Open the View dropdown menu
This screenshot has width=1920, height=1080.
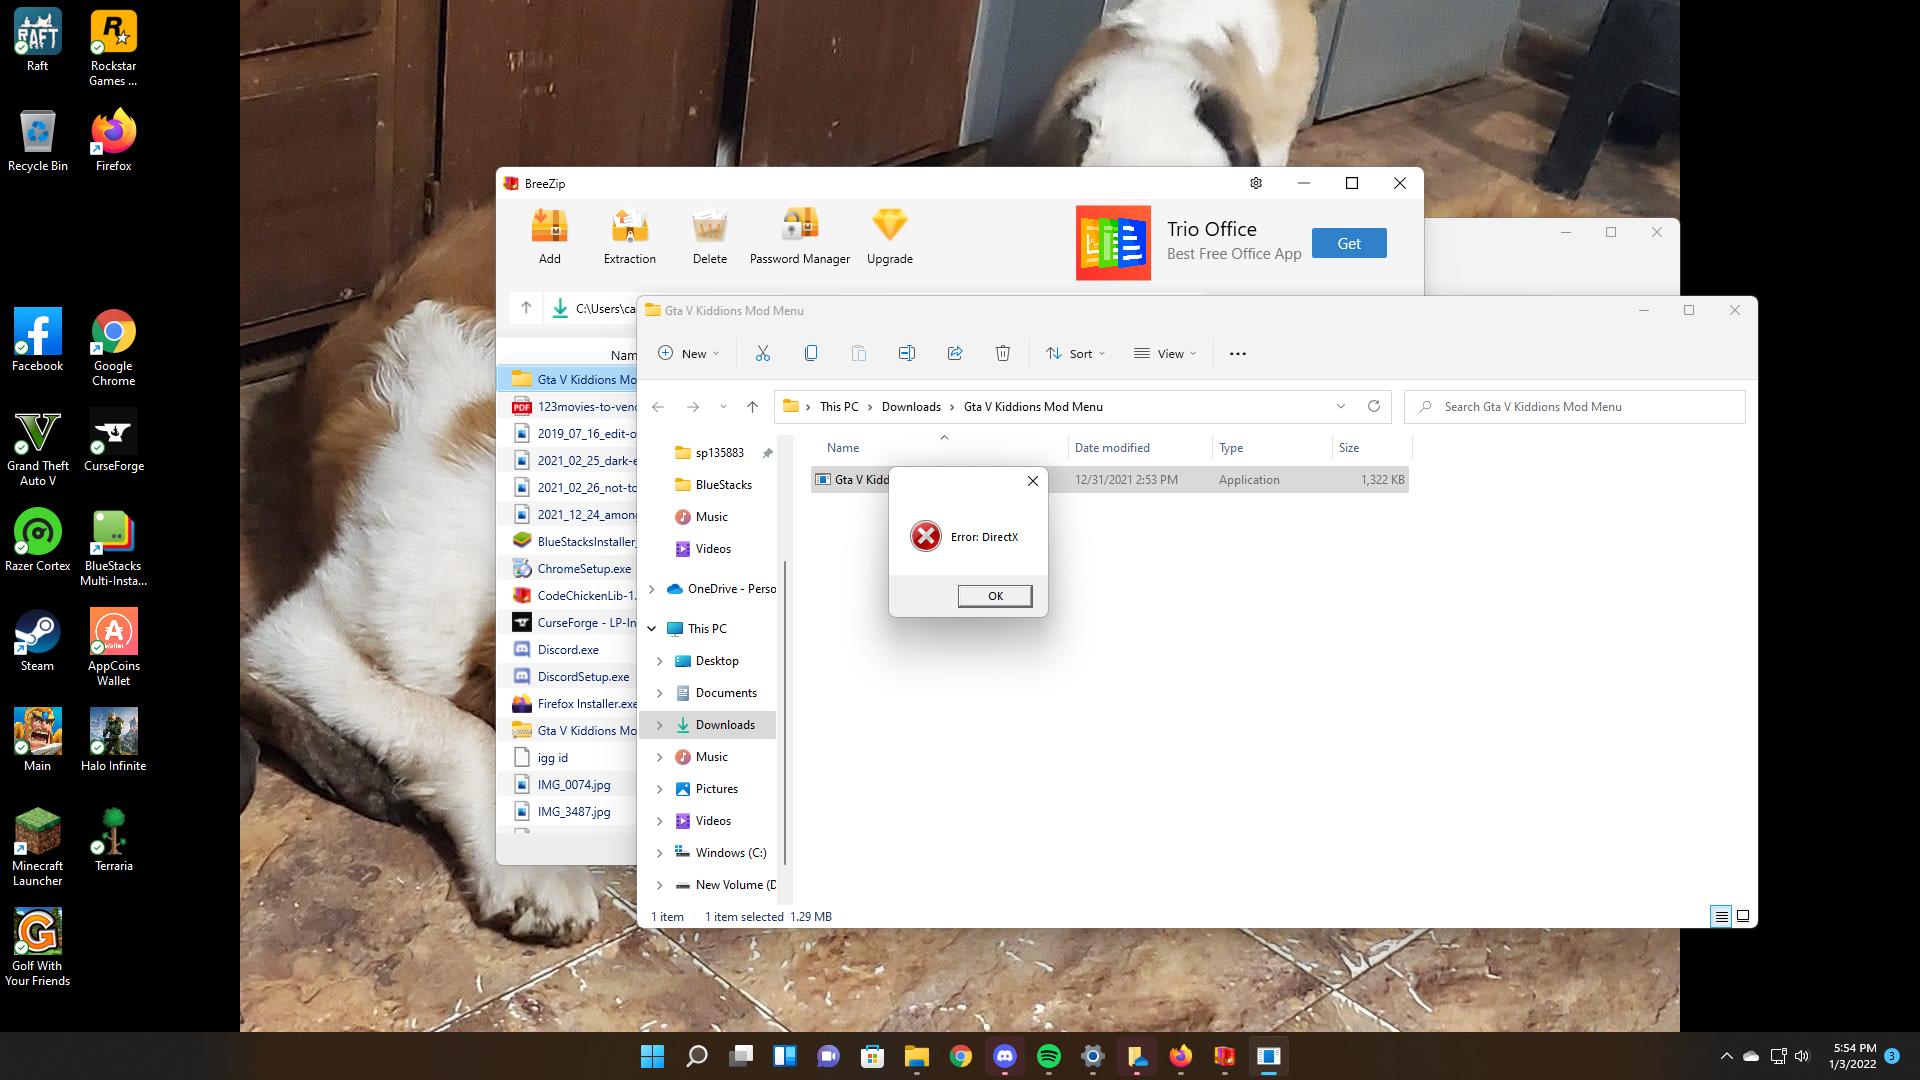coord(1165,353)
